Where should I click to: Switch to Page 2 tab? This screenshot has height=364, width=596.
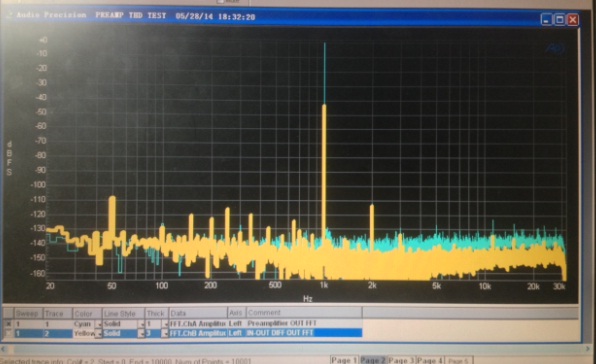pos(373,360)
